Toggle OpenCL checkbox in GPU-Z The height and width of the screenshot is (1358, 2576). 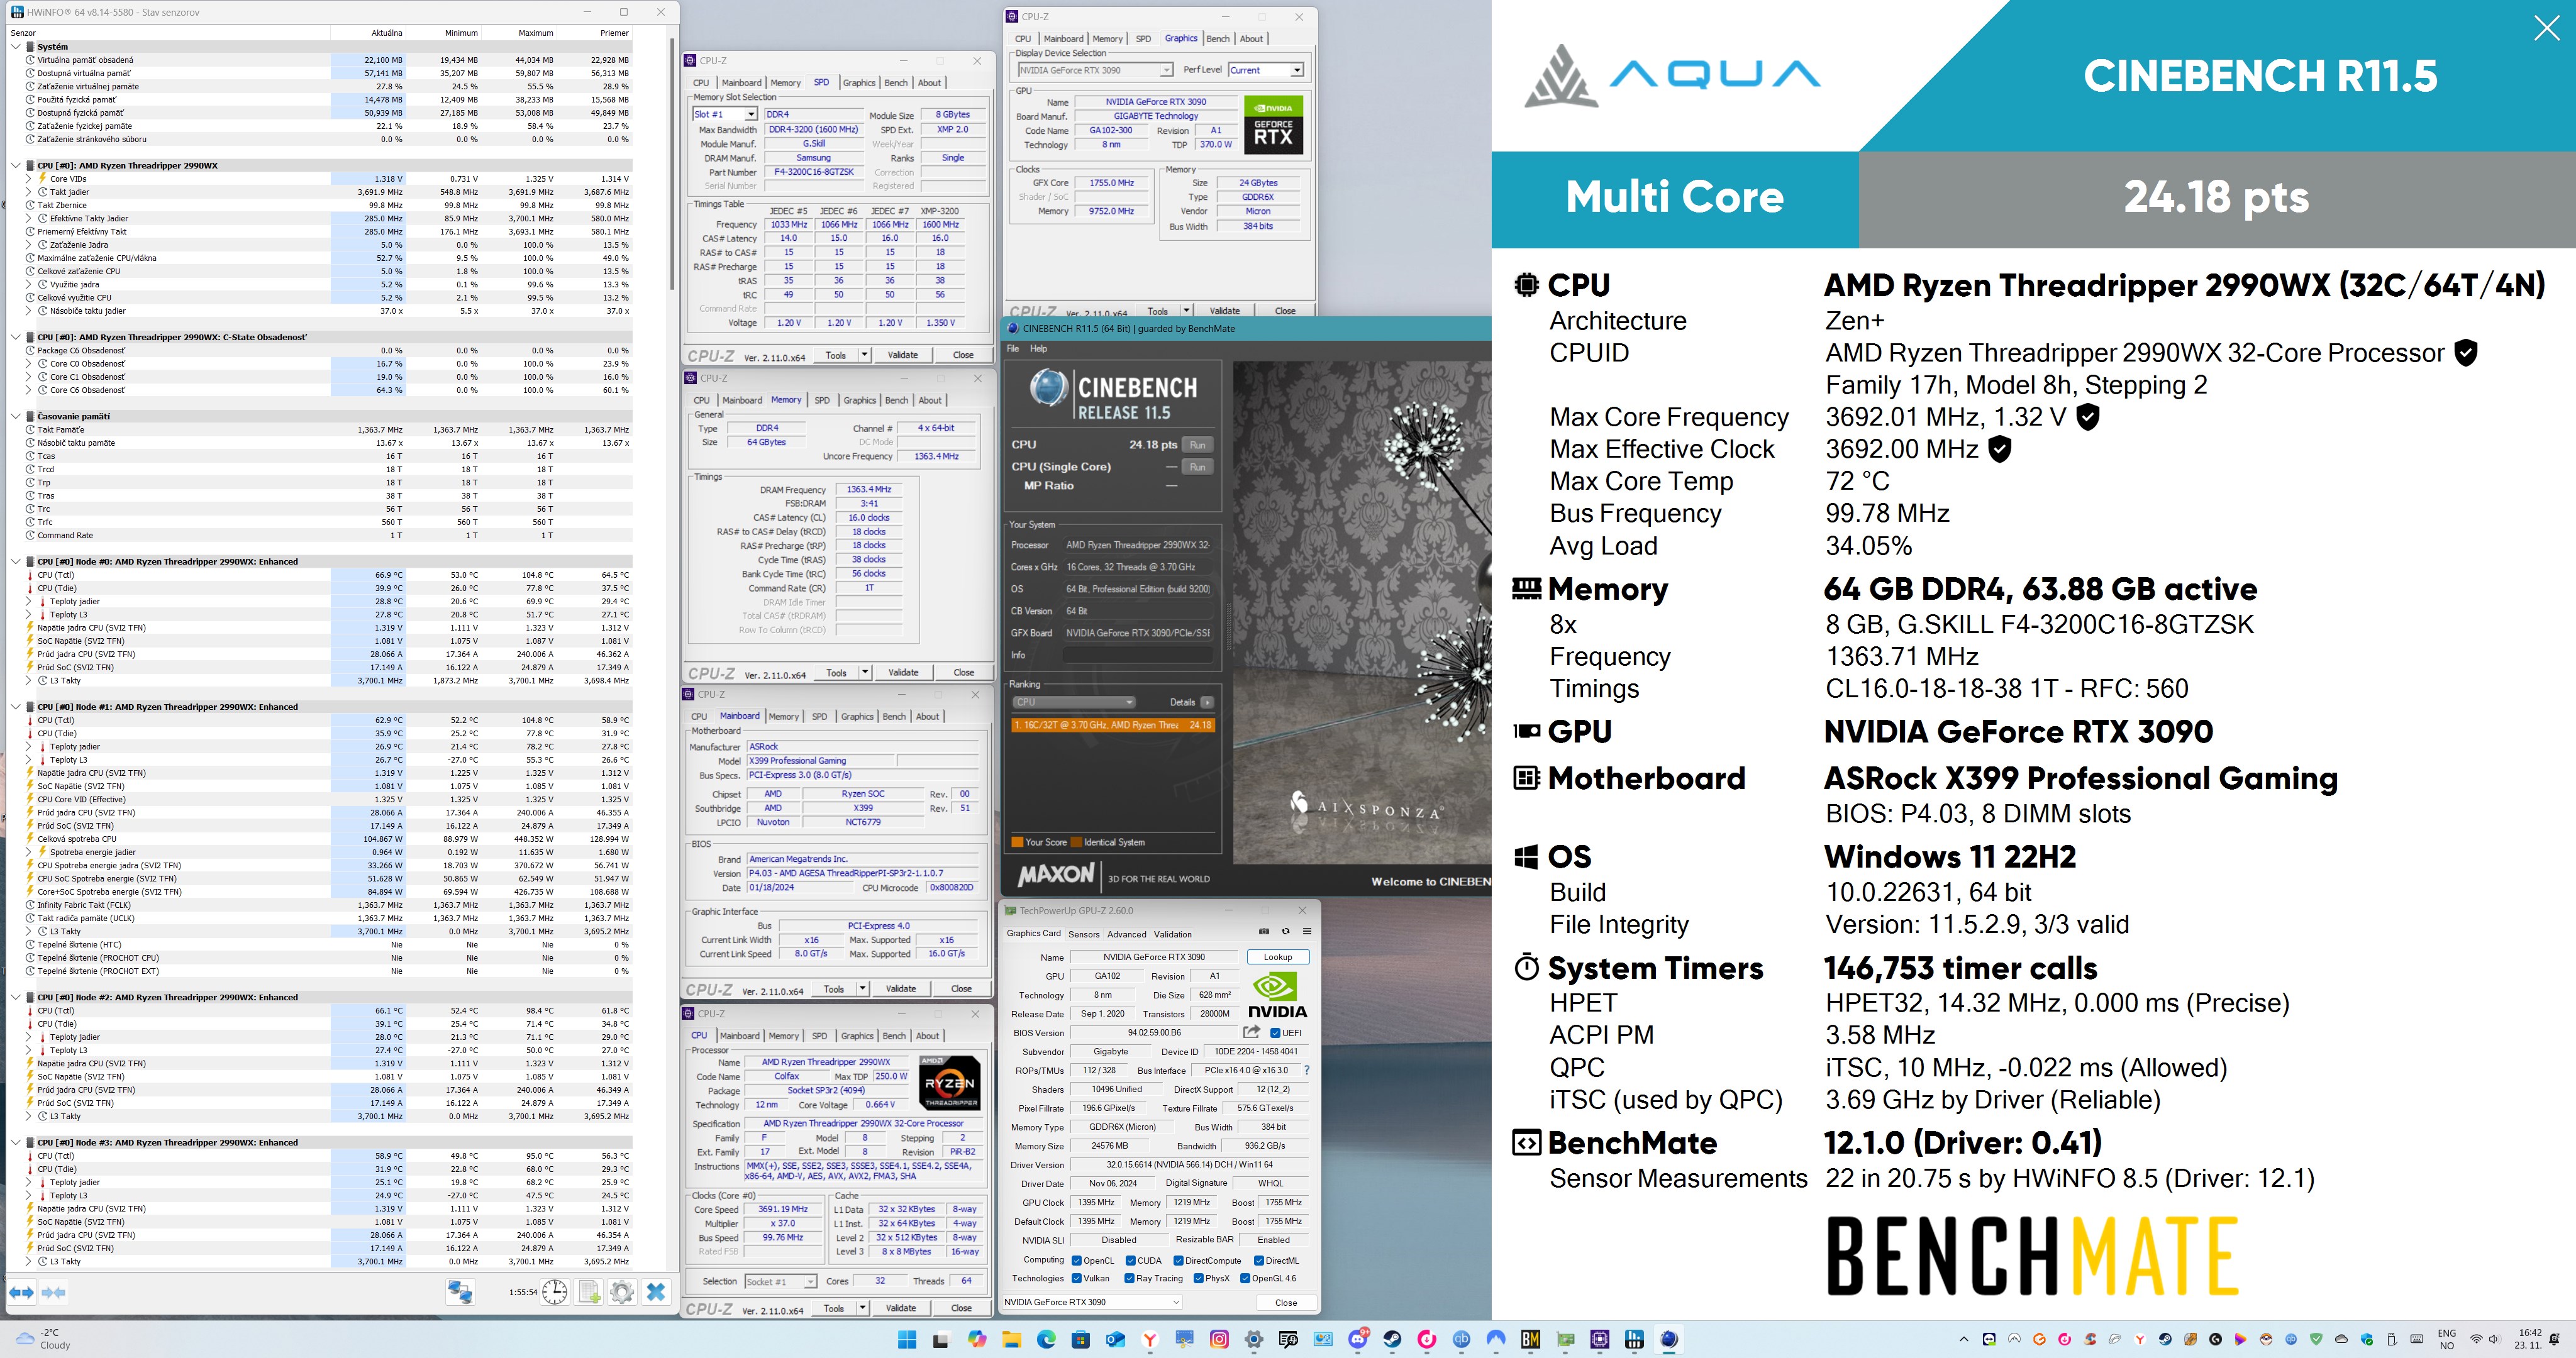pyautogui.click(x=1077, y=1260)
